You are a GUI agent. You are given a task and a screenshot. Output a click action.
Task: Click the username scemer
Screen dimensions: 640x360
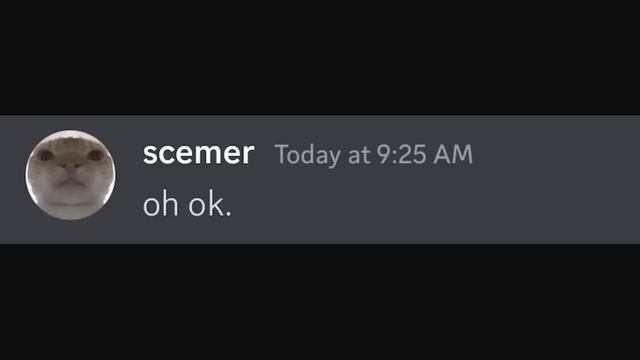coord(198,154)
